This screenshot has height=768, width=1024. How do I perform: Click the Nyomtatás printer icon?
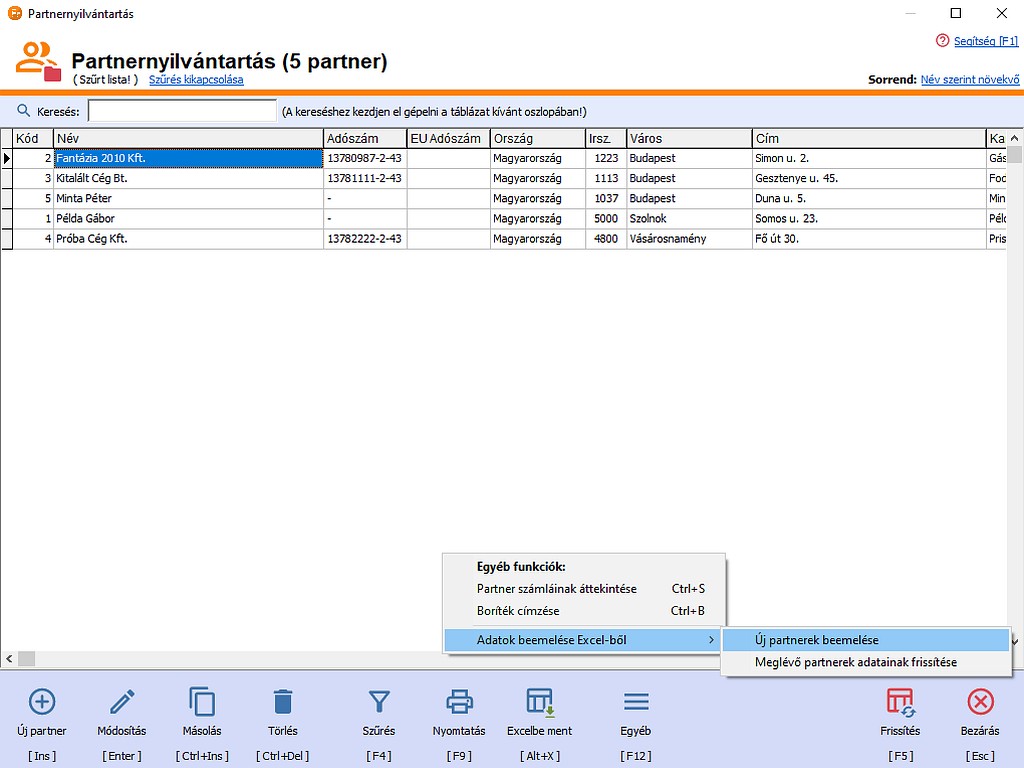pos(459,701)
